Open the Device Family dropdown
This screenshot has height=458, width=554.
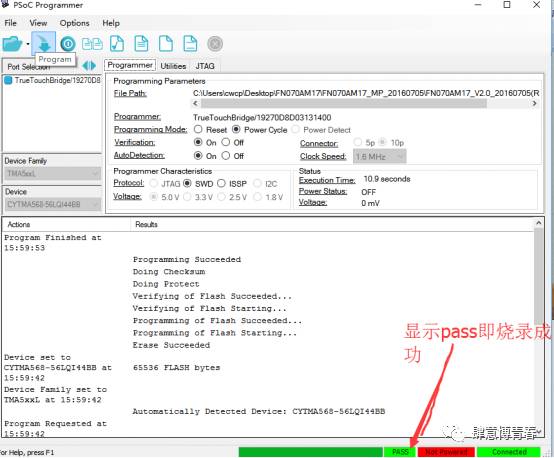[52, 174]
